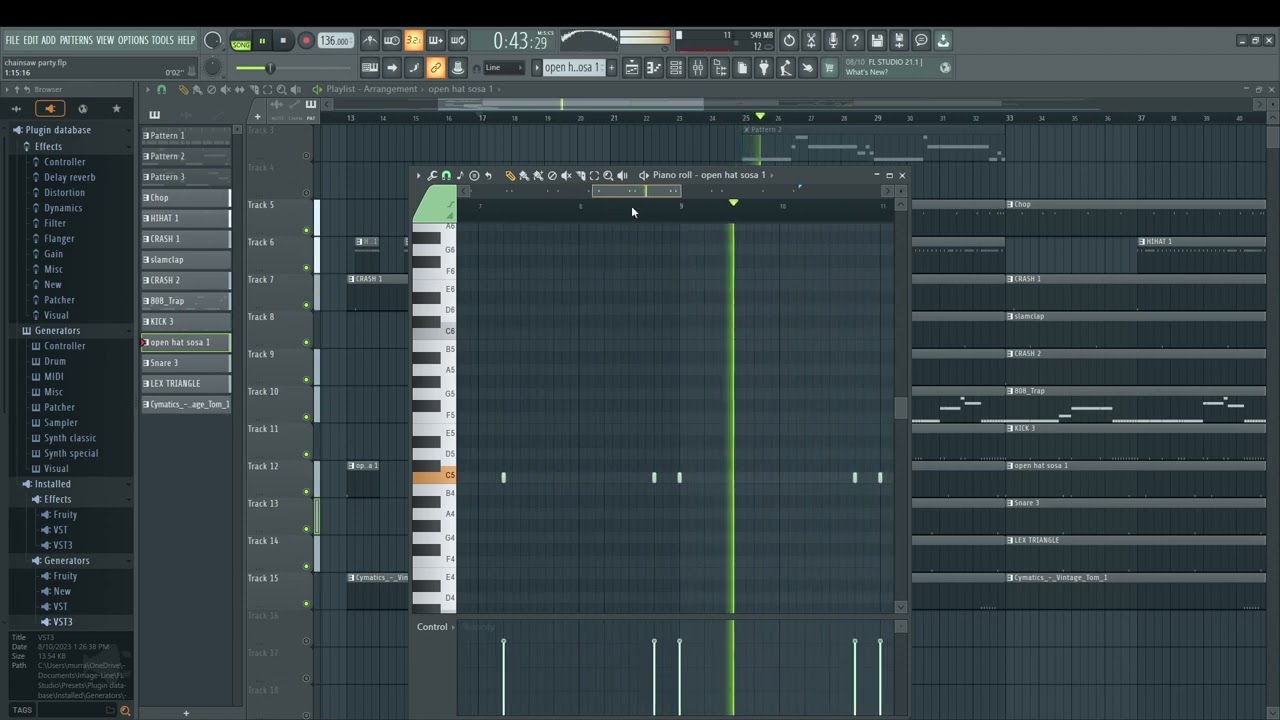Viewport: 1280px width, 720px height.
Task: Toggle the metronome button
Action: 370,41
